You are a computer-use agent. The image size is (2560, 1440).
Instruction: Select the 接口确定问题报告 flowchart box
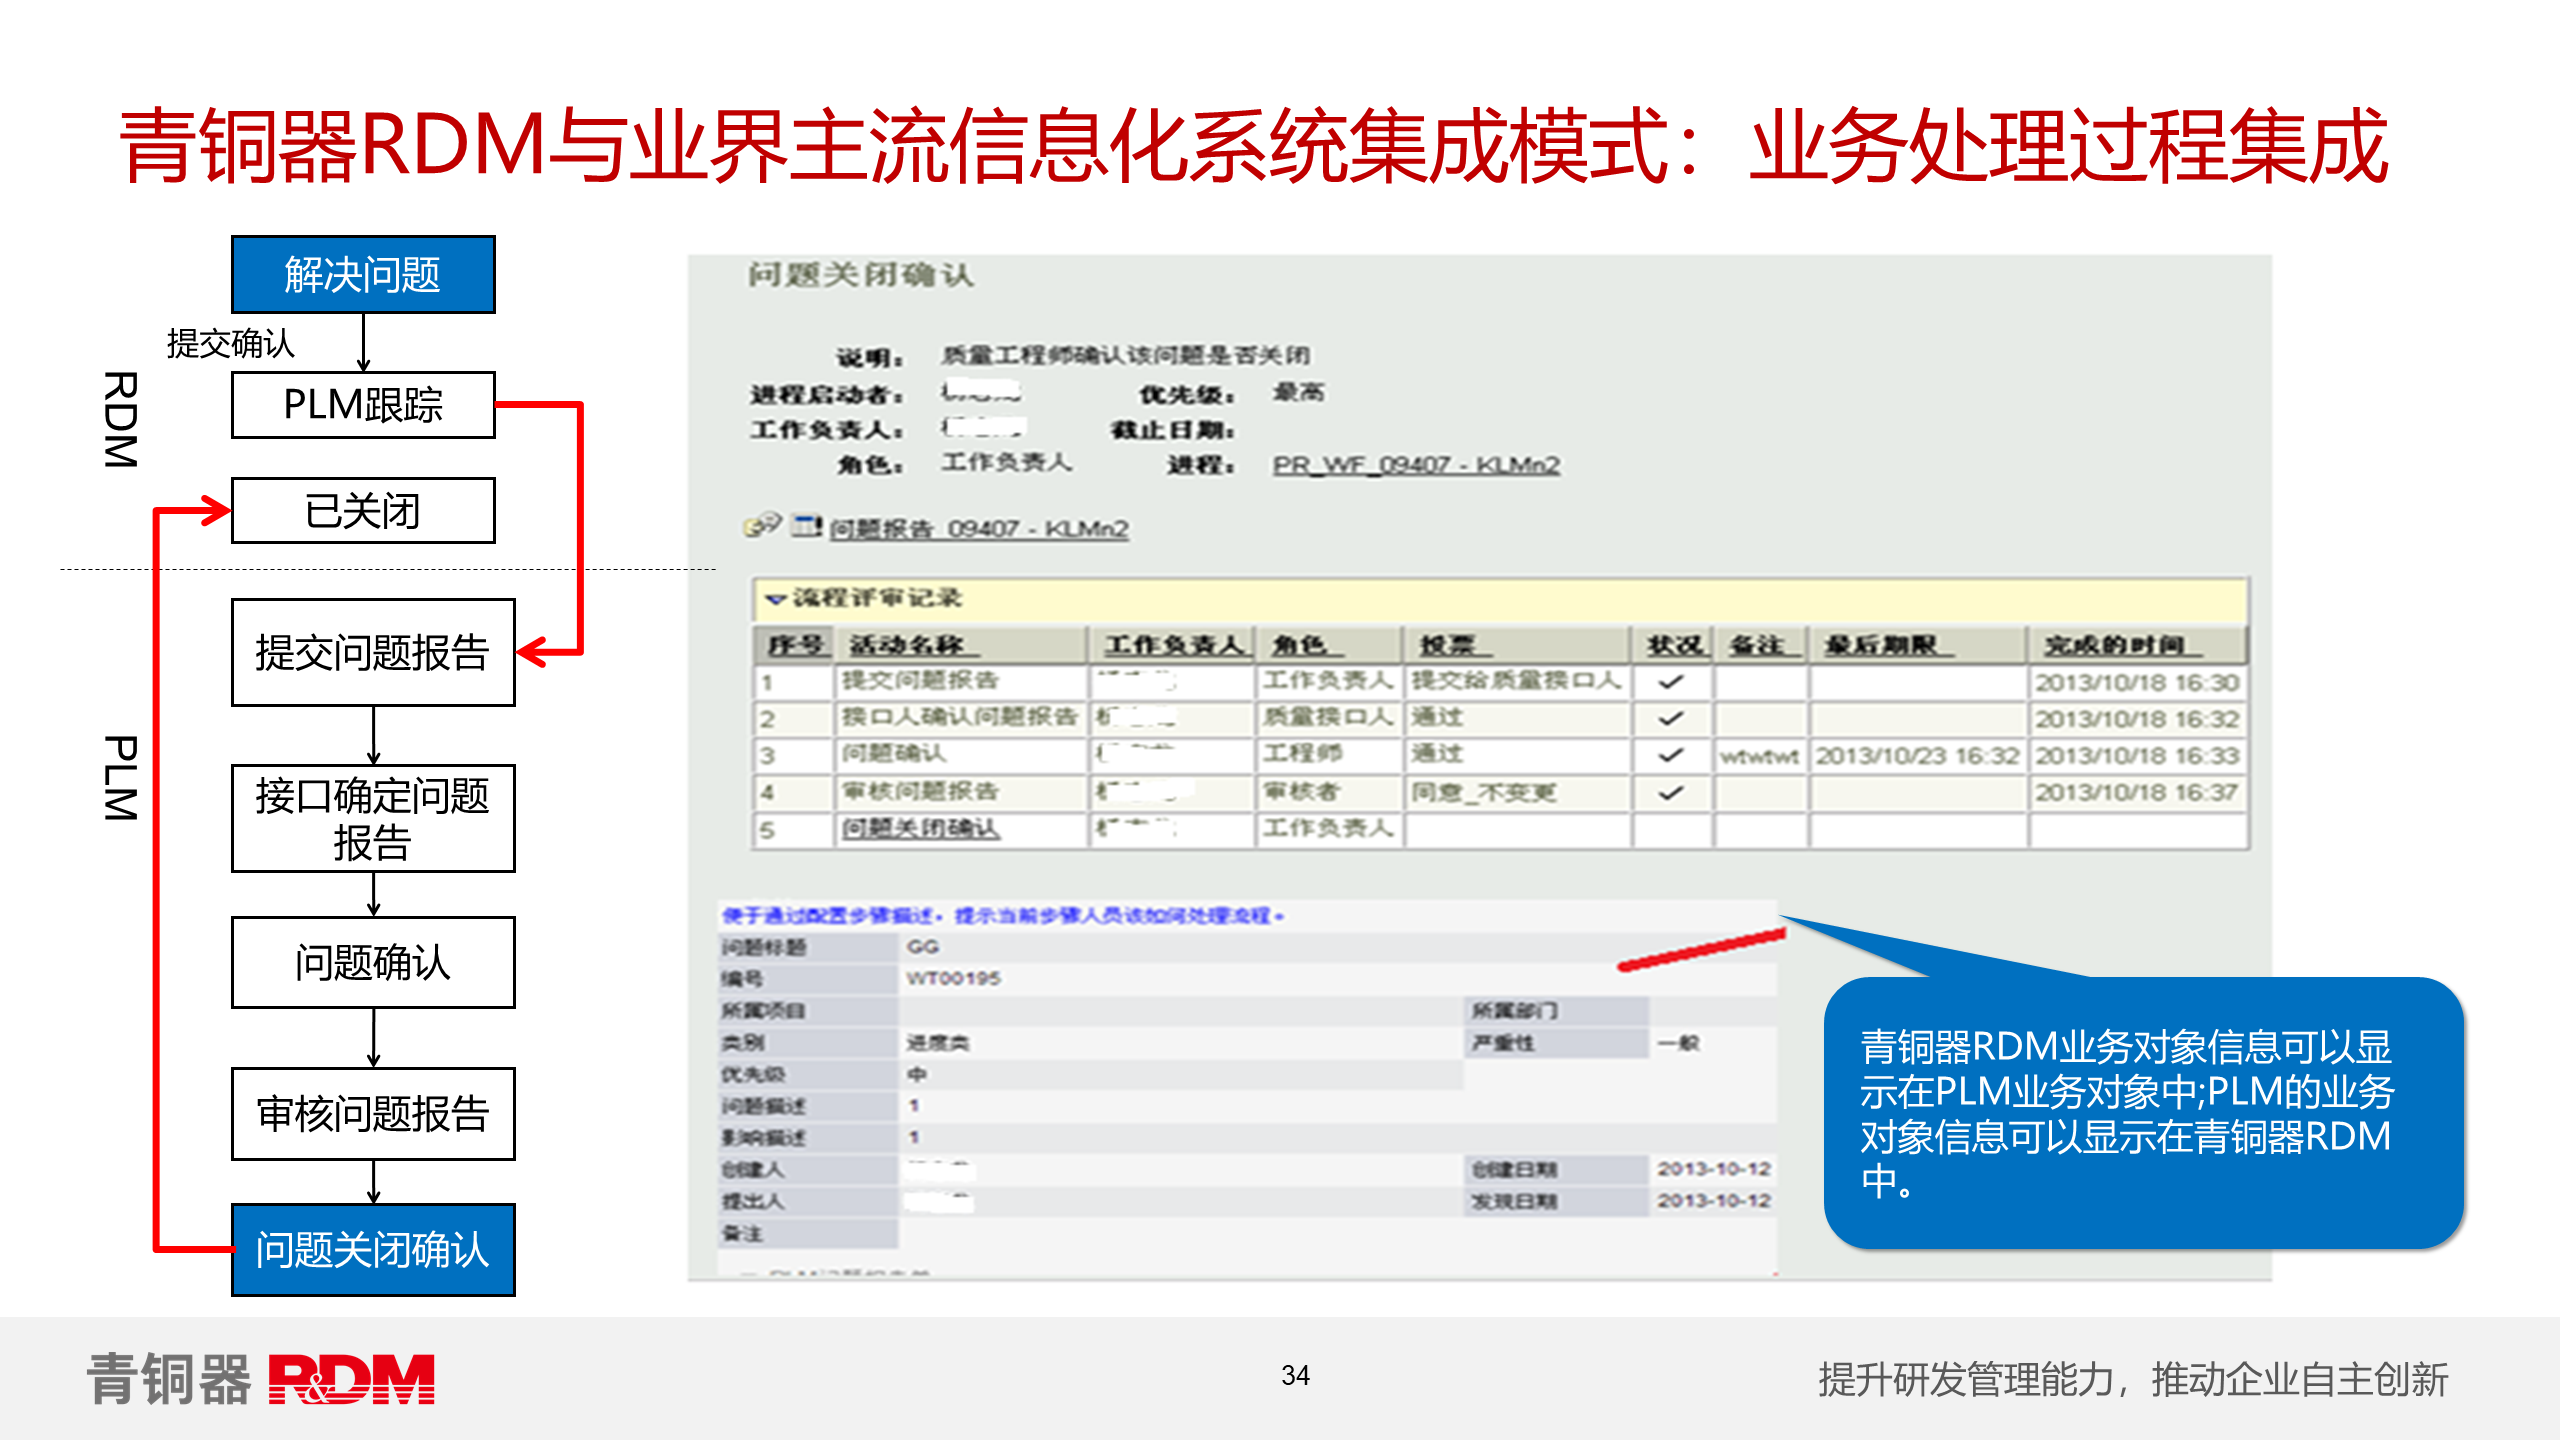tap(373, 818)
